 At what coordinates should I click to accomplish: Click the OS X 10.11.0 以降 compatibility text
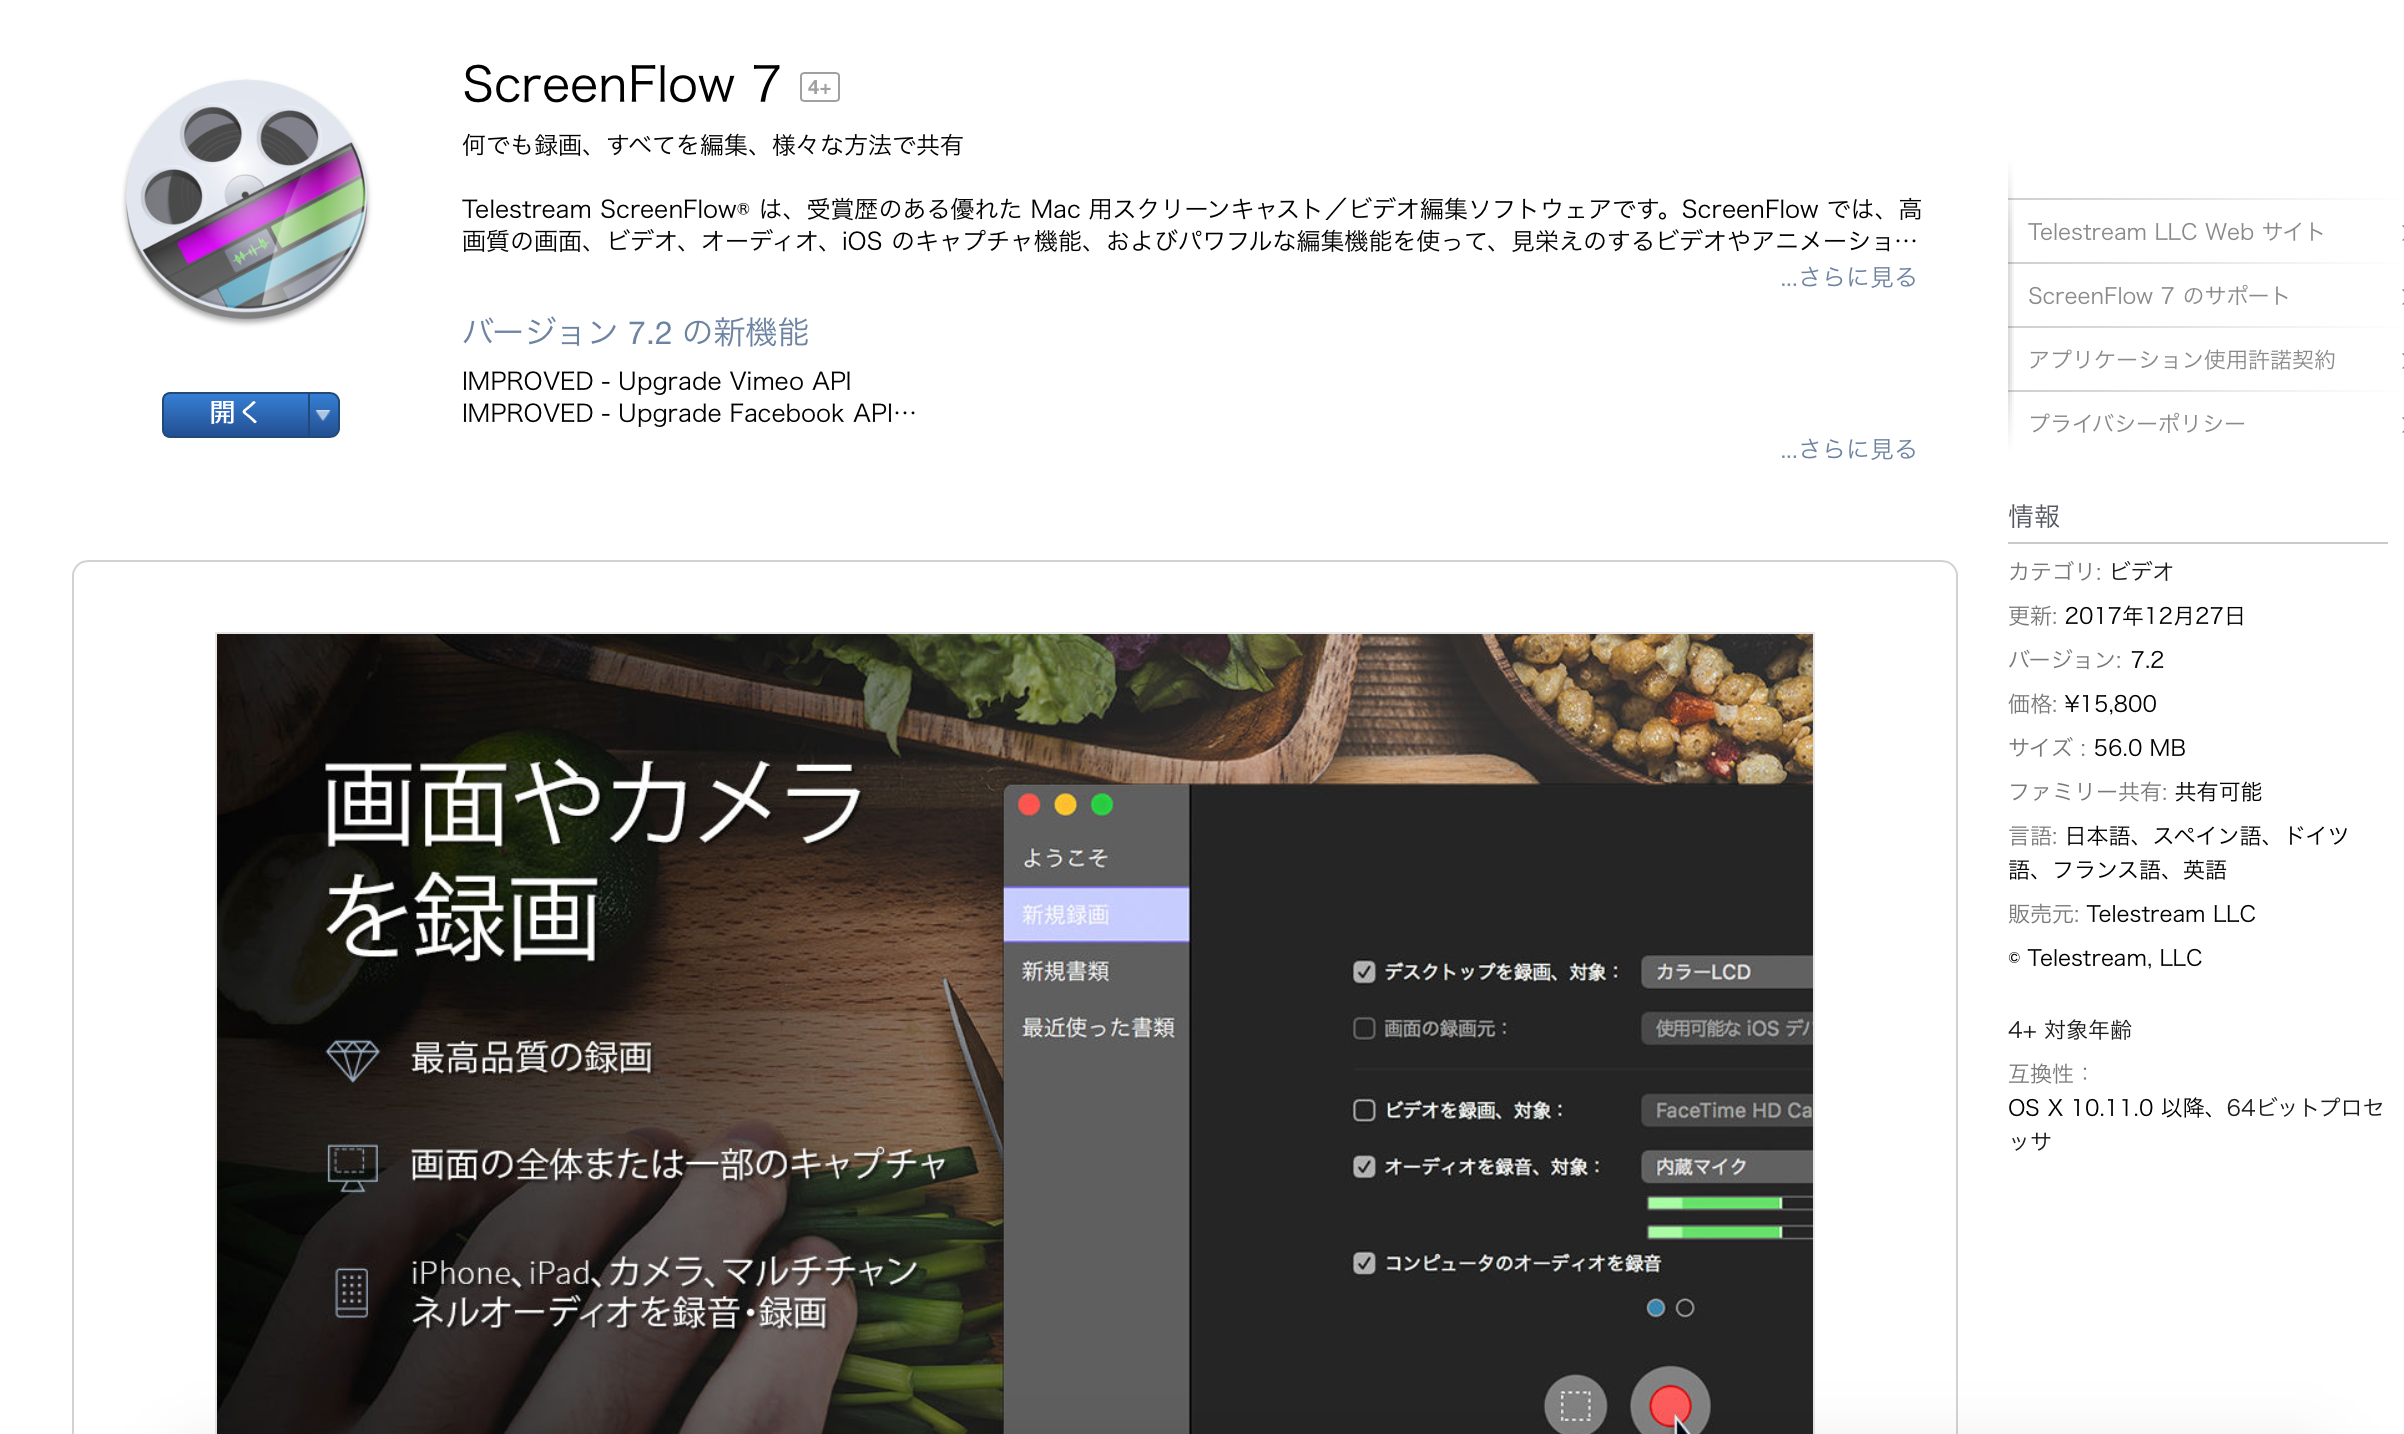(x=2196, y=1124)
